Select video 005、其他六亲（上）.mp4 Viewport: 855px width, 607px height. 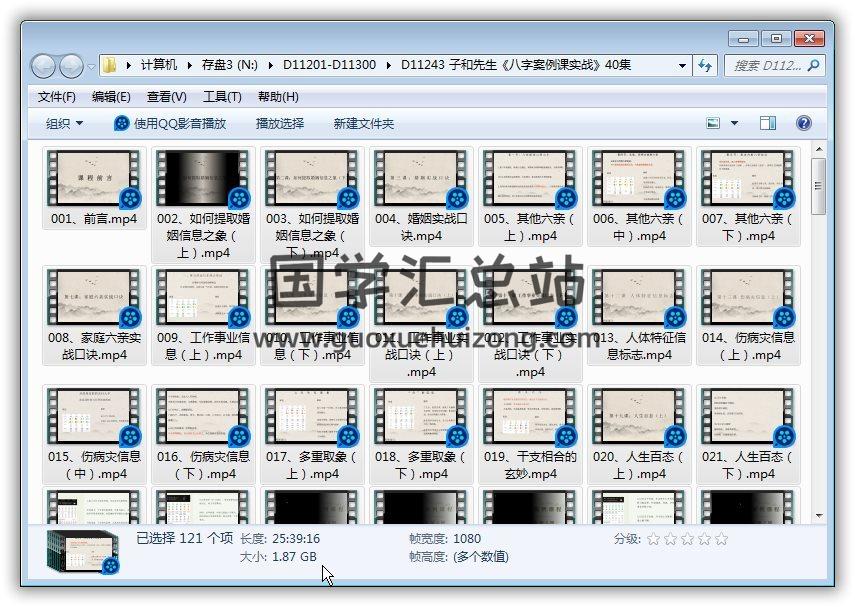tap(531, 196)
